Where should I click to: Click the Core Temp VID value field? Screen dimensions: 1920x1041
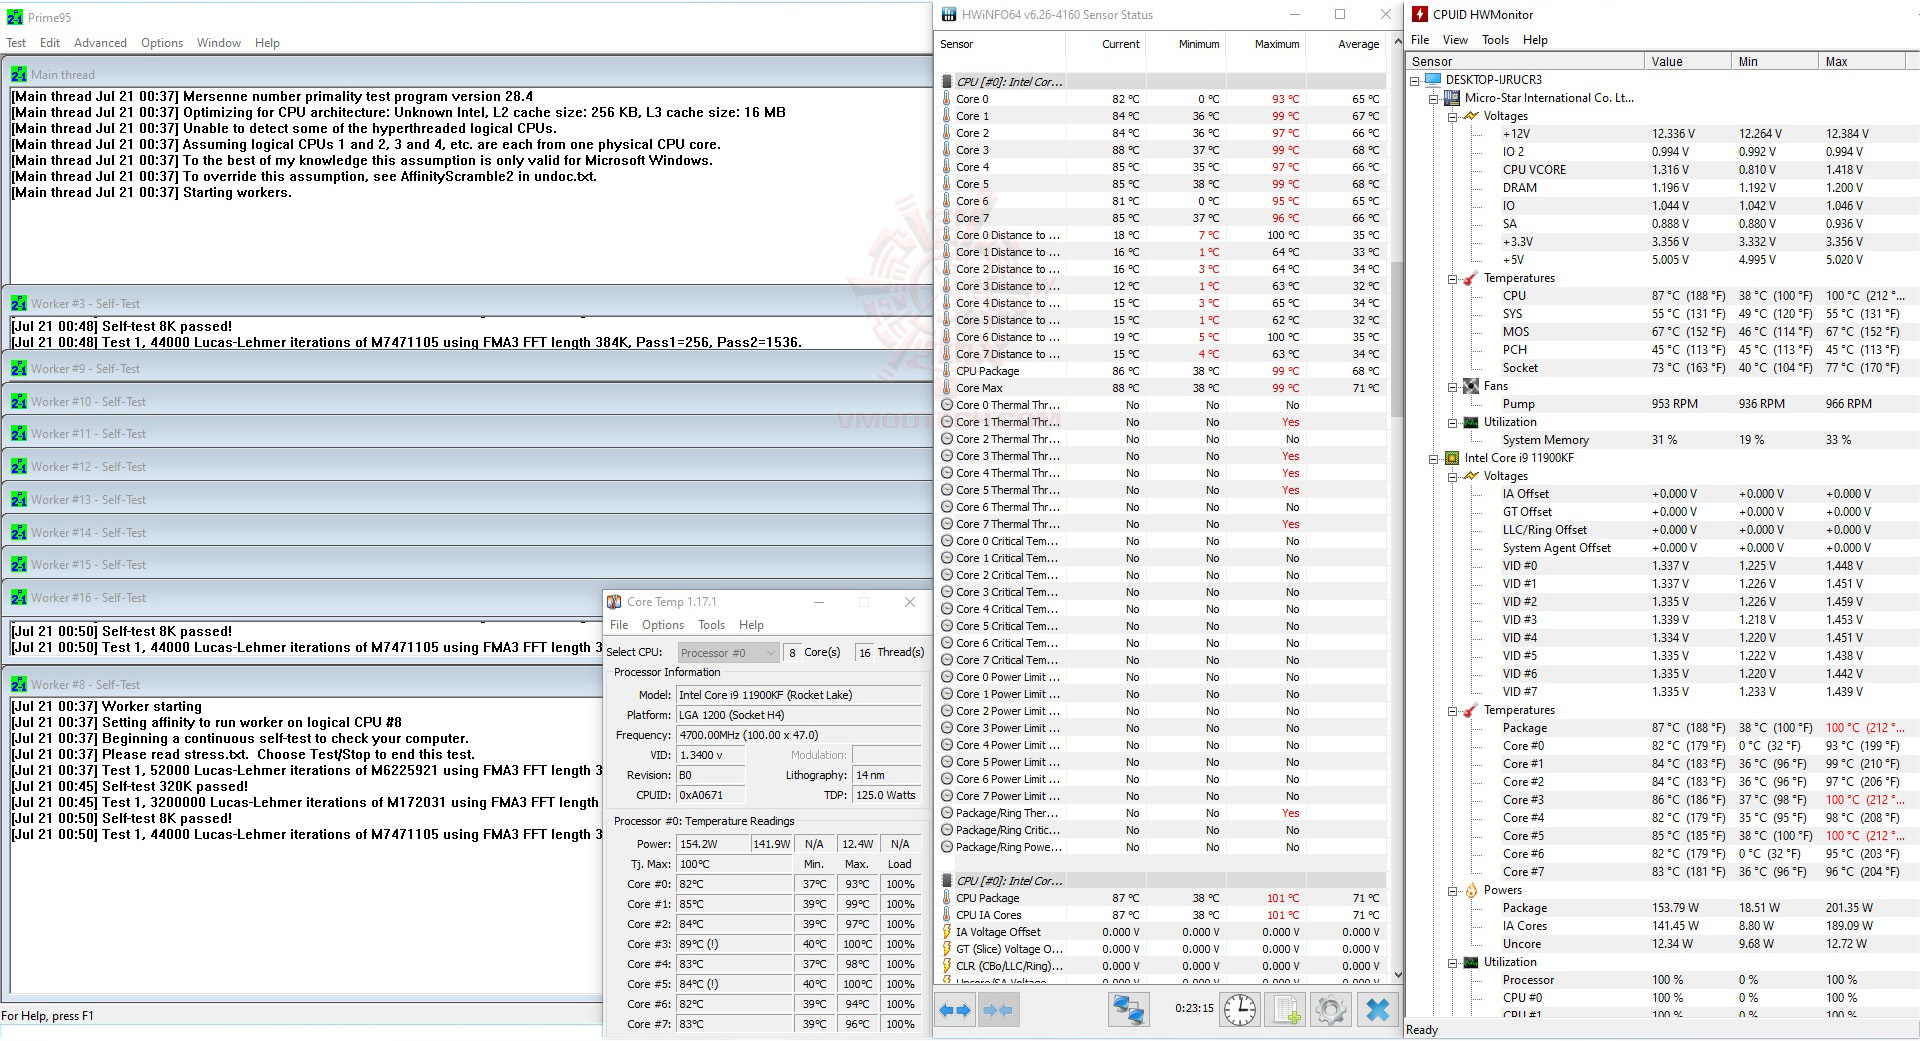point(710,755)
